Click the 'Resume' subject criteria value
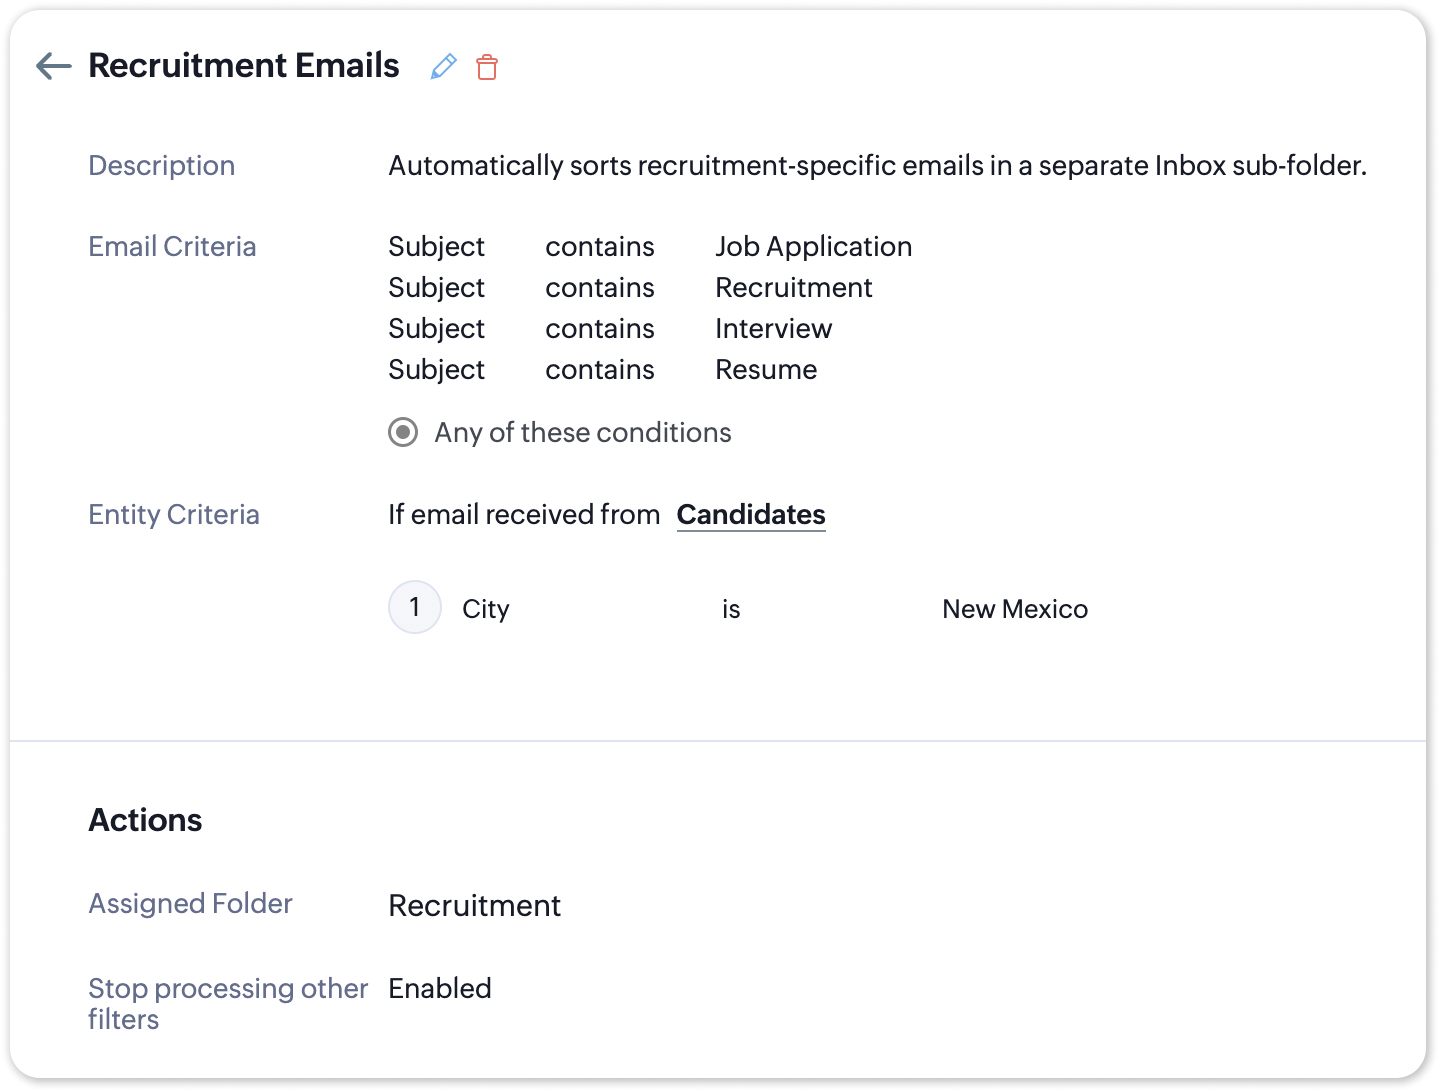The width and height of the screenshot is (1440, 1092). 766,370
